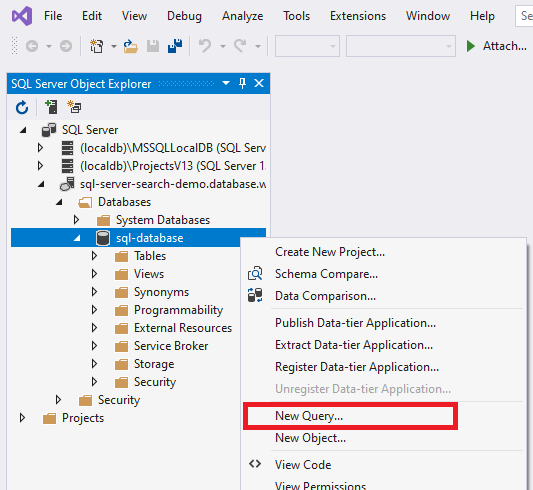Click the Open File toolbar icon

130,46
